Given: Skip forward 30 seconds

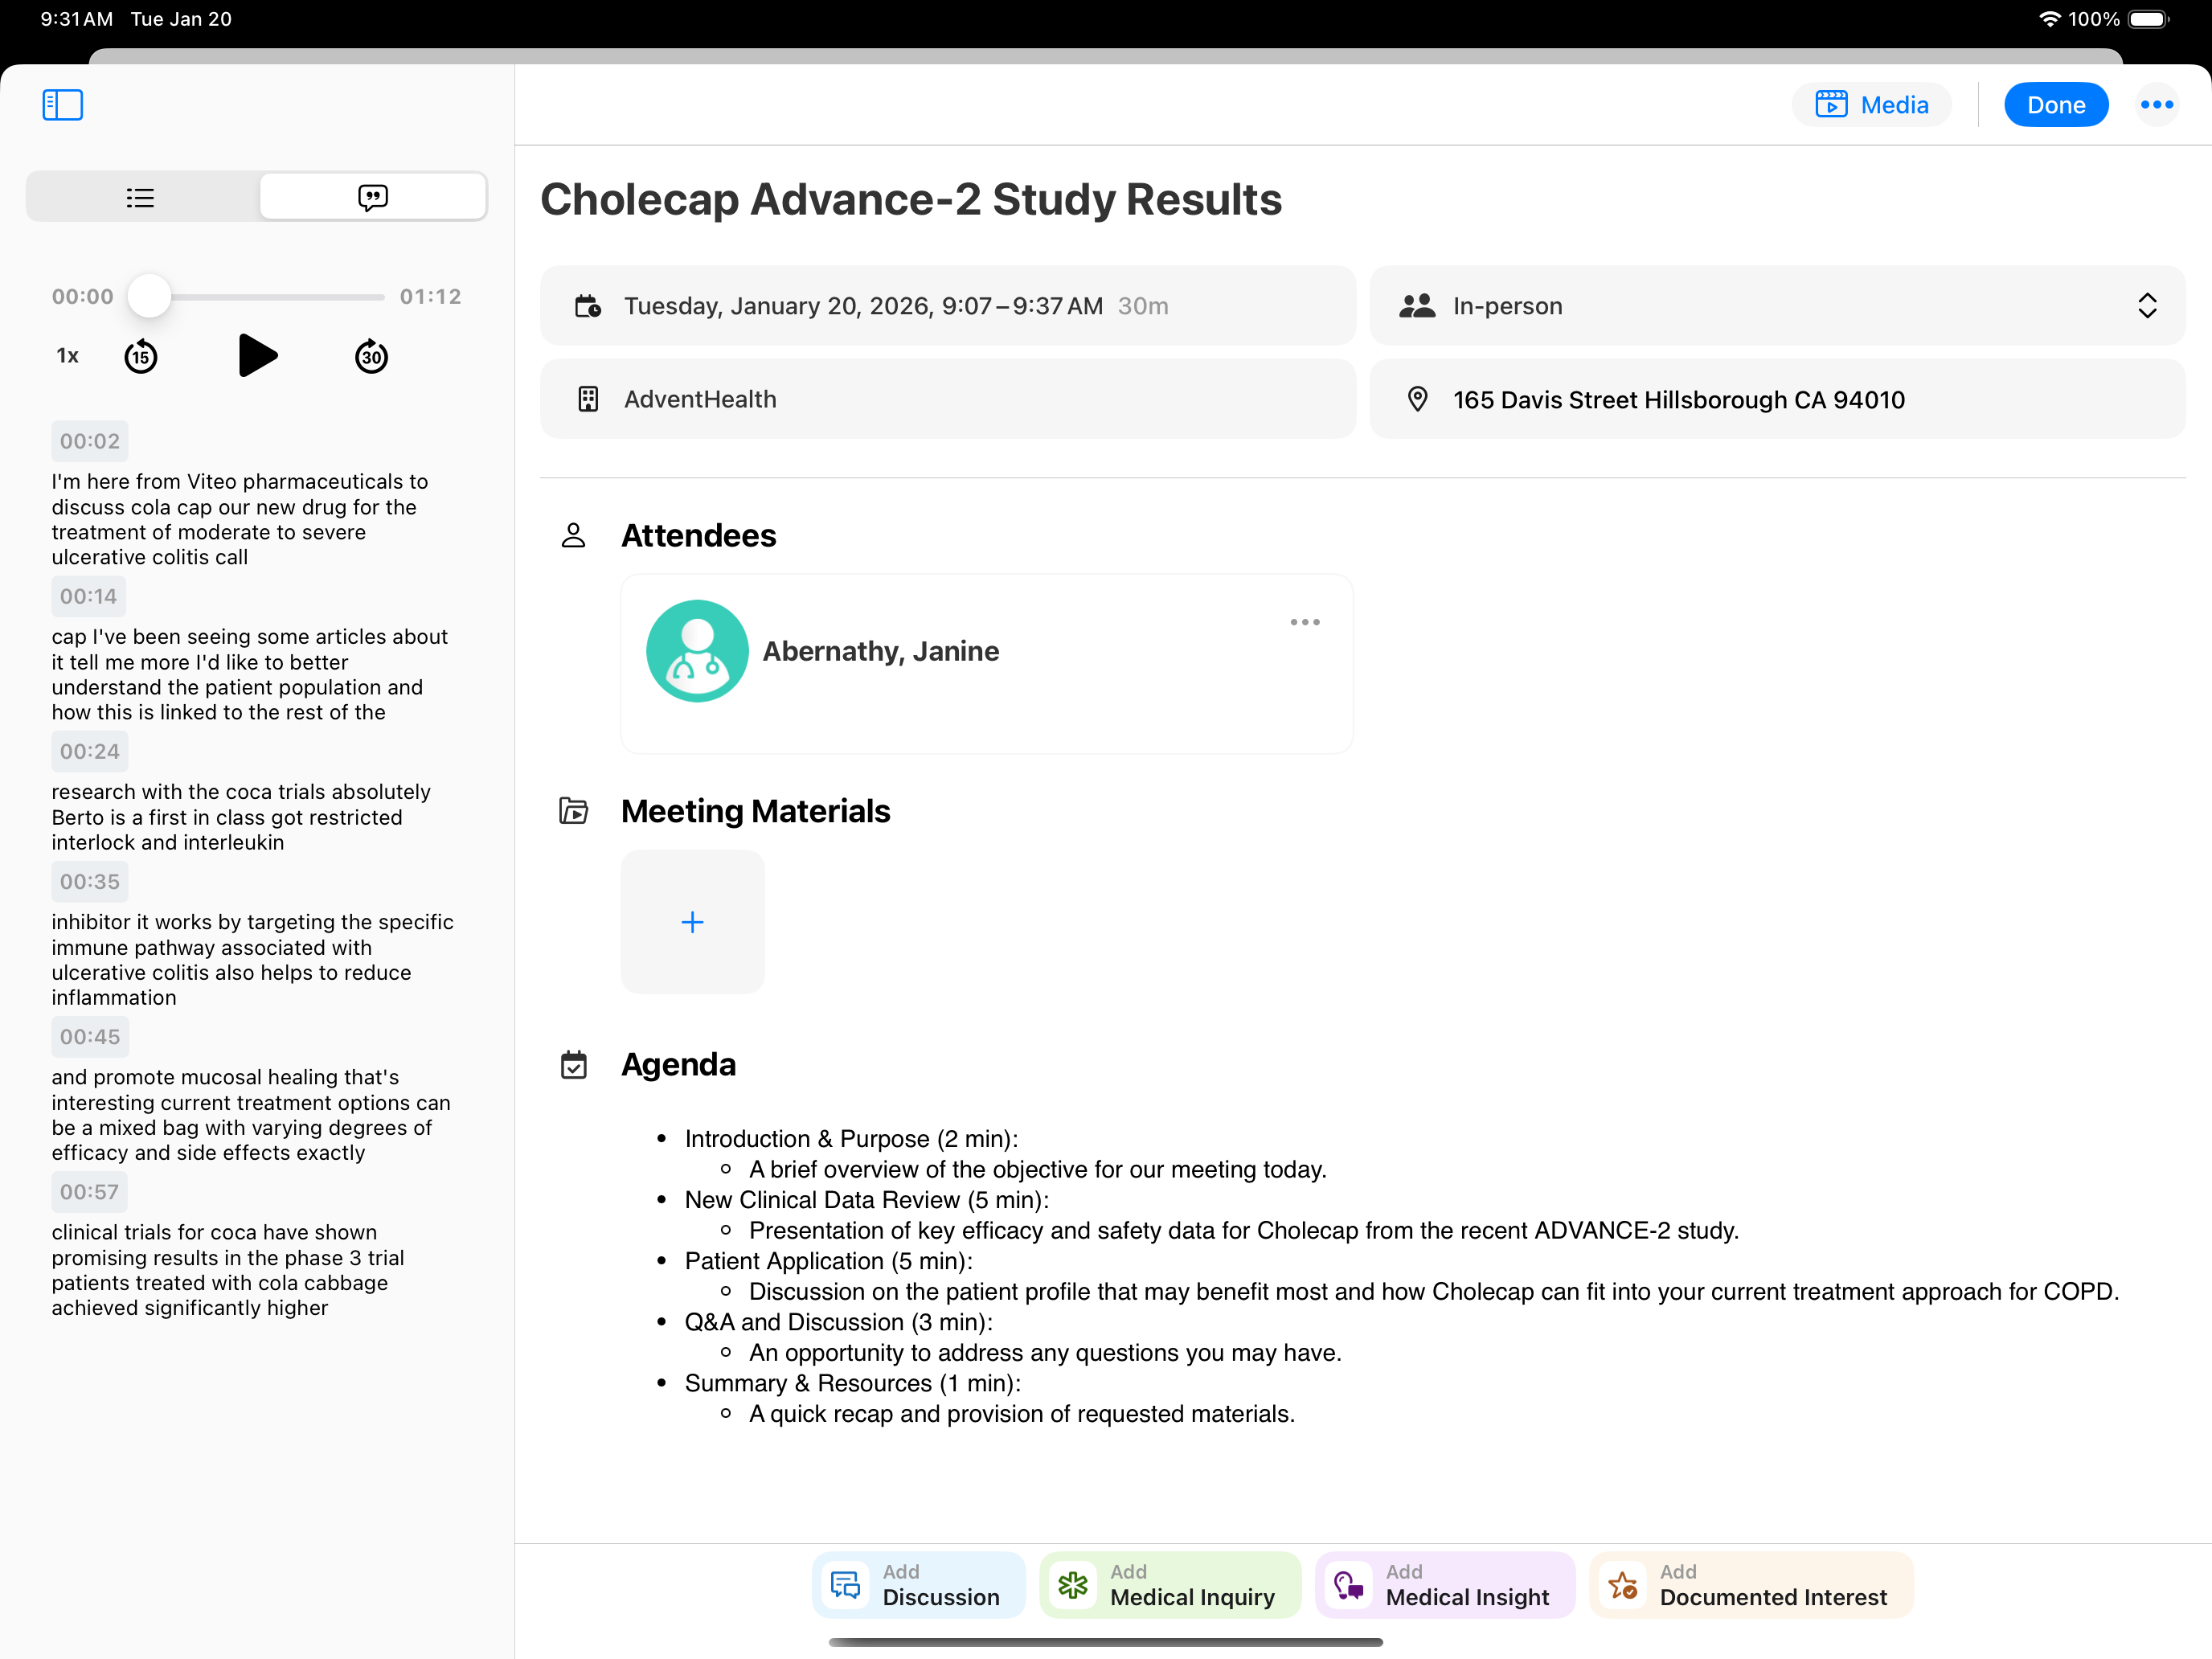Looking at the screenshot, I should coord(371,357).
